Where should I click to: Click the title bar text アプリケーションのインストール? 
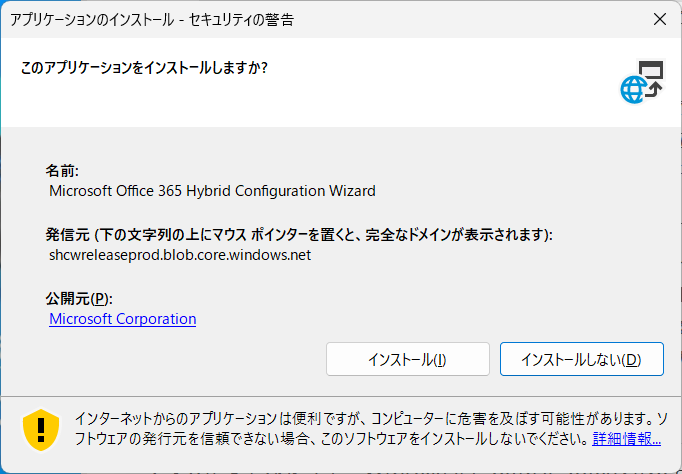pyautogui.click(x=92, y=20)
